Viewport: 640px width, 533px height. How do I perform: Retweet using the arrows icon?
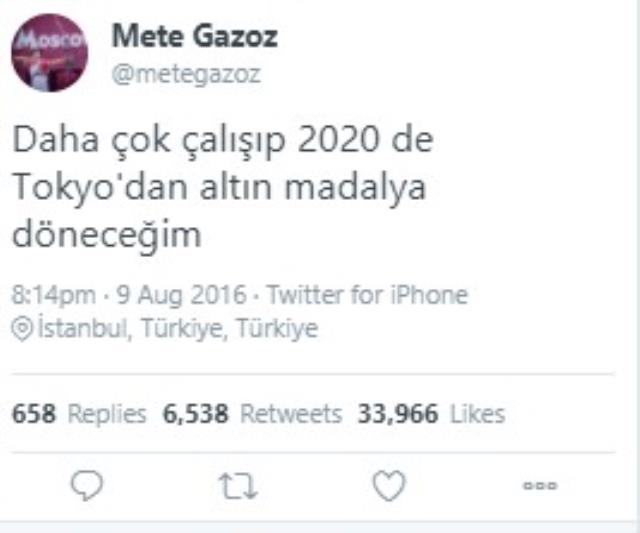[x=238, y=486]
